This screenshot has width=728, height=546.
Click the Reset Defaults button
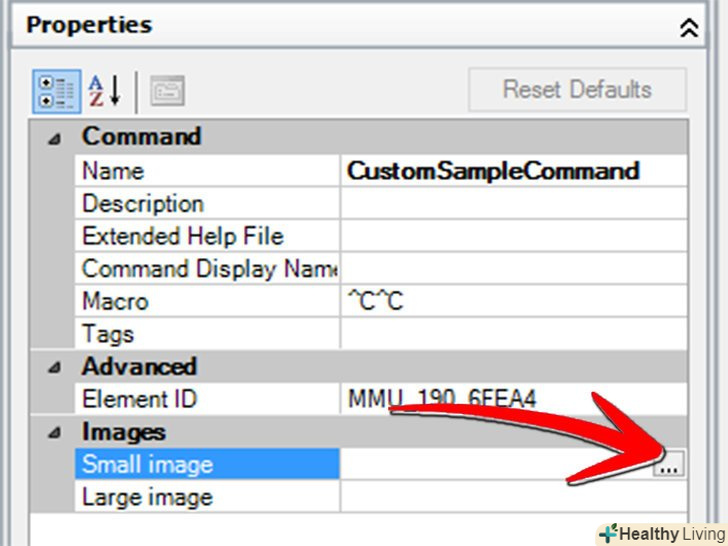577,90
